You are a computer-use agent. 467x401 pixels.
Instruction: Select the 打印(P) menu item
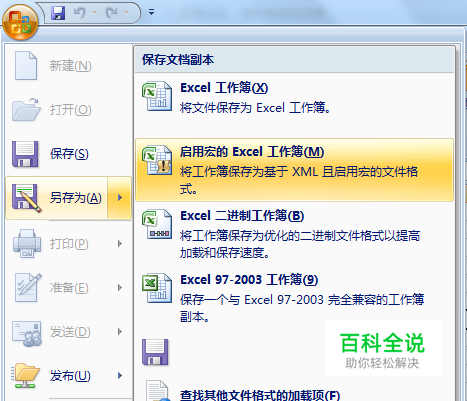coord(68,244)
